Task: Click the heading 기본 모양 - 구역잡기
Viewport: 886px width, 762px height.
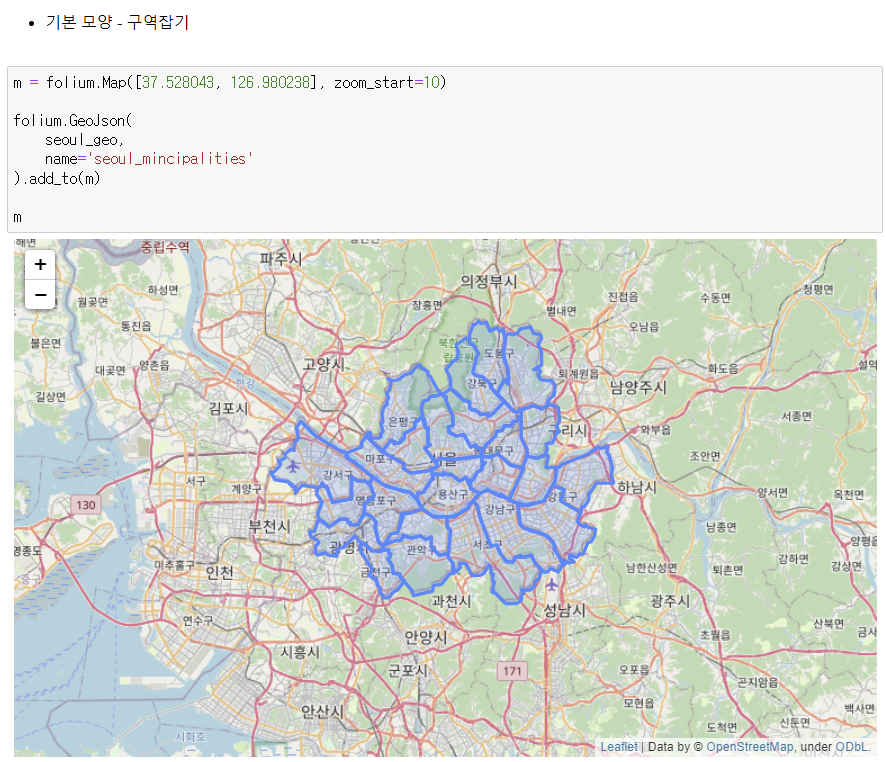Action: [x=117, y=22]
